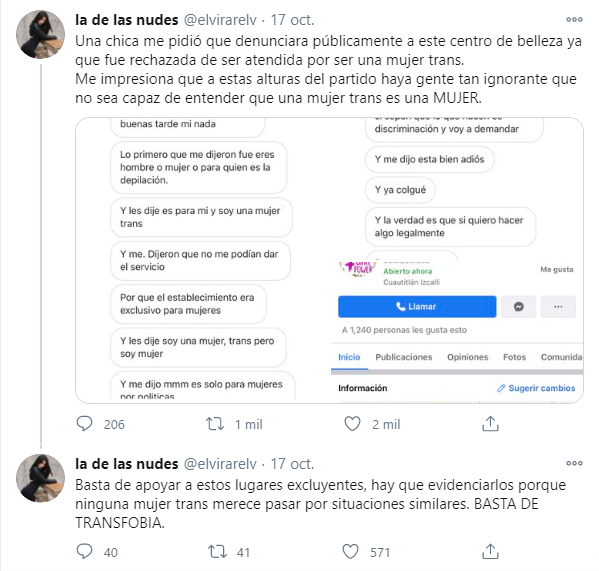Image resolution: width=599 pixels, height=571 pixels.
Task: Open @elvirarelv handle on second tweet
Action: point(220,464)
